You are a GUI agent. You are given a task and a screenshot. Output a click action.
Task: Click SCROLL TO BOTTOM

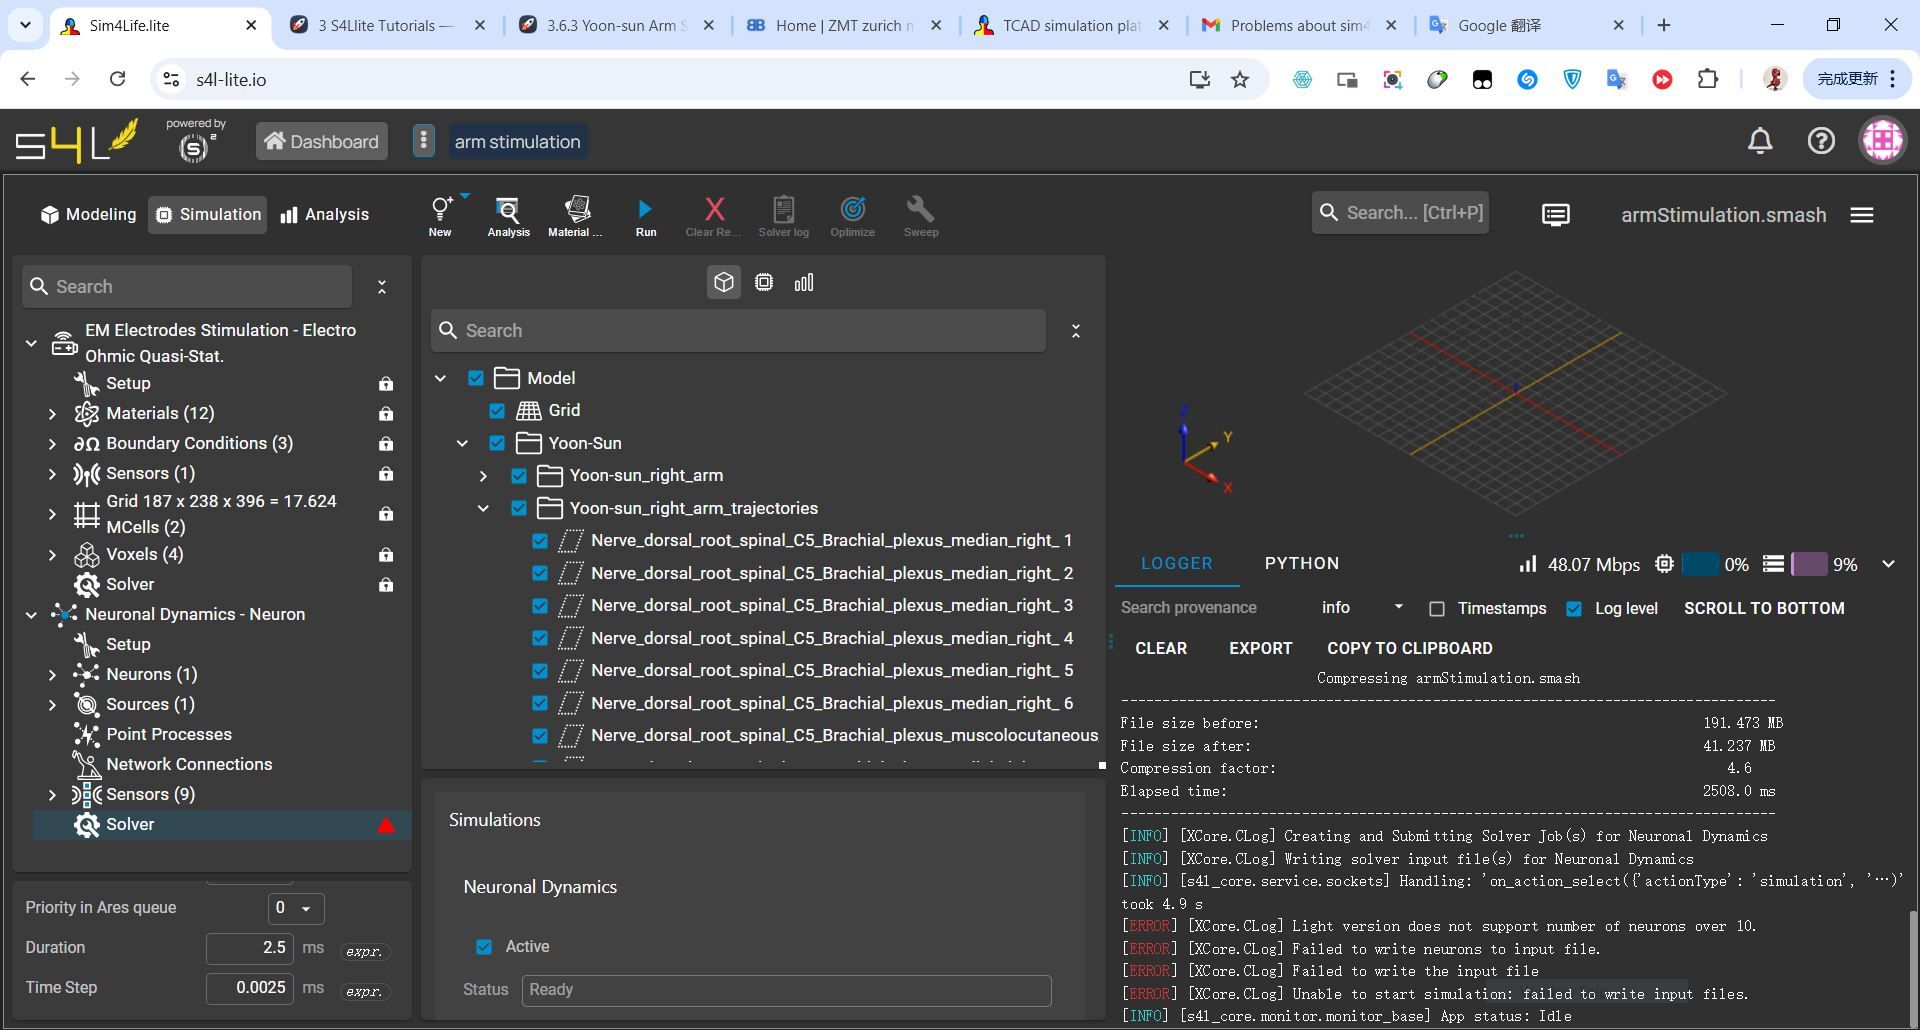1764,609
